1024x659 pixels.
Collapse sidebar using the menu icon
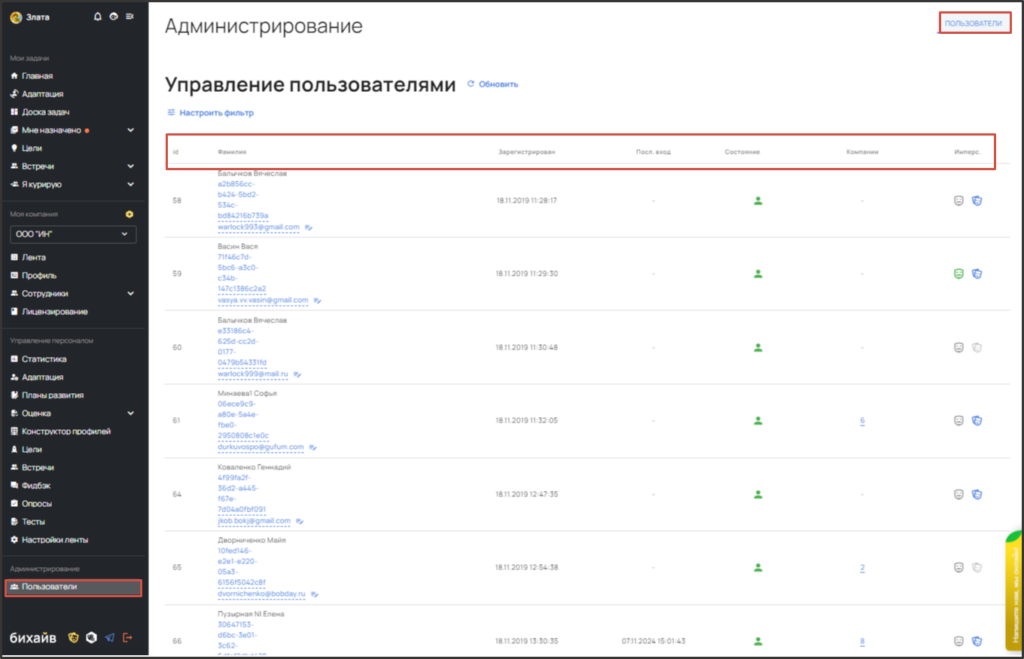[130, 16]
